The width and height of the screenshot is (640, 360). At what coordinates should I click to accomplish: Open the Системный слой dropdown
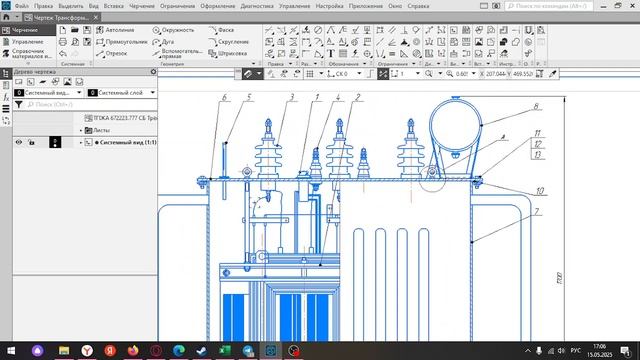pos(153,93)
